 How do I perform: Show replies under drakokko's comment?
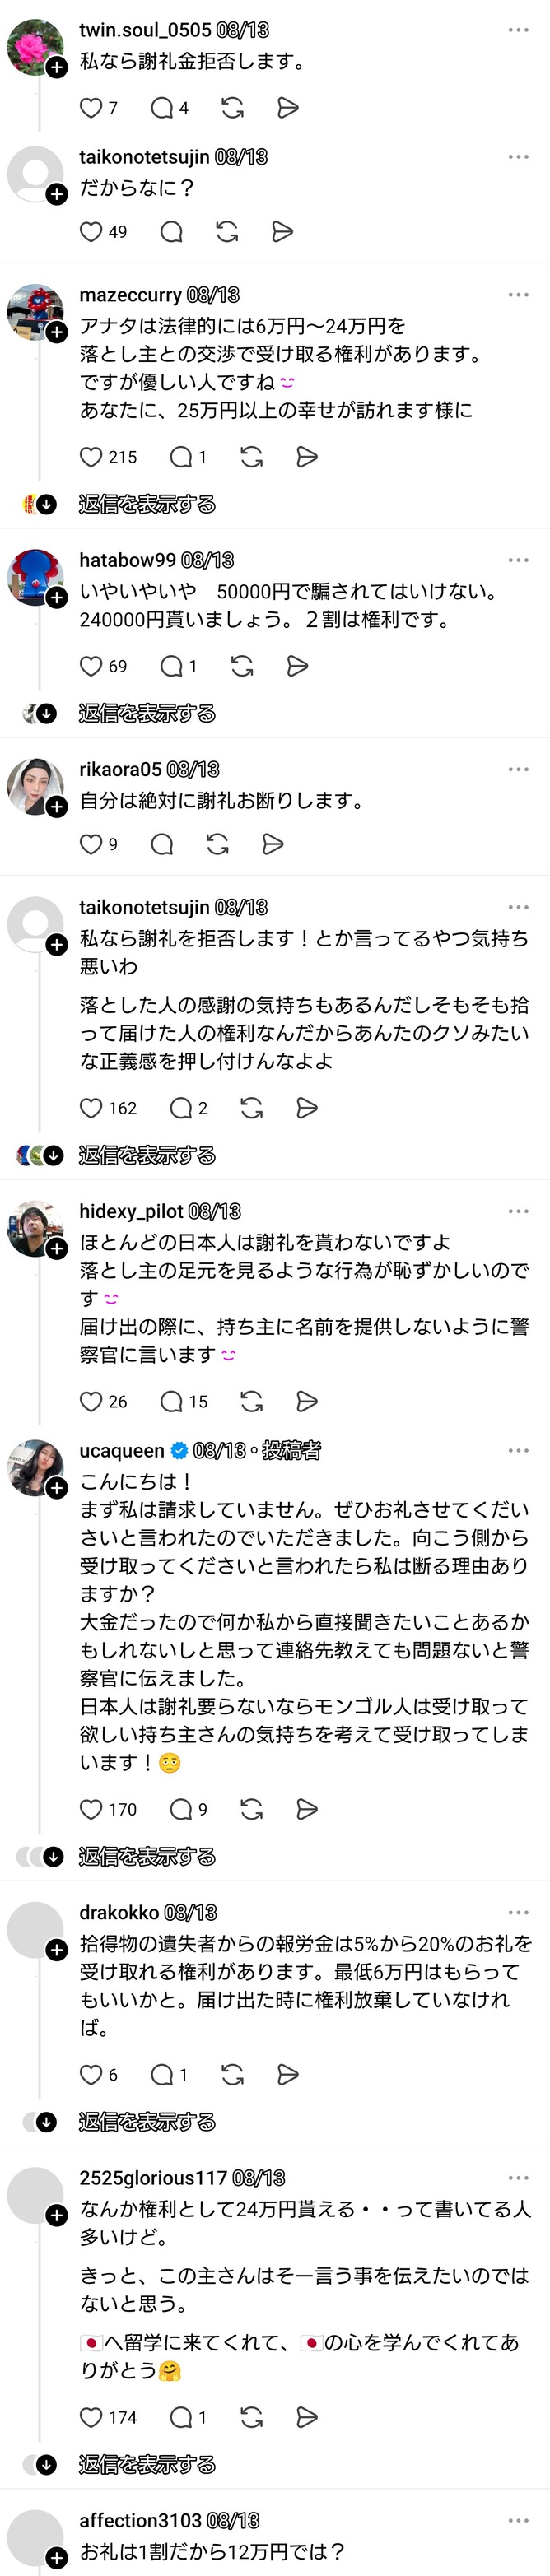147,2122
